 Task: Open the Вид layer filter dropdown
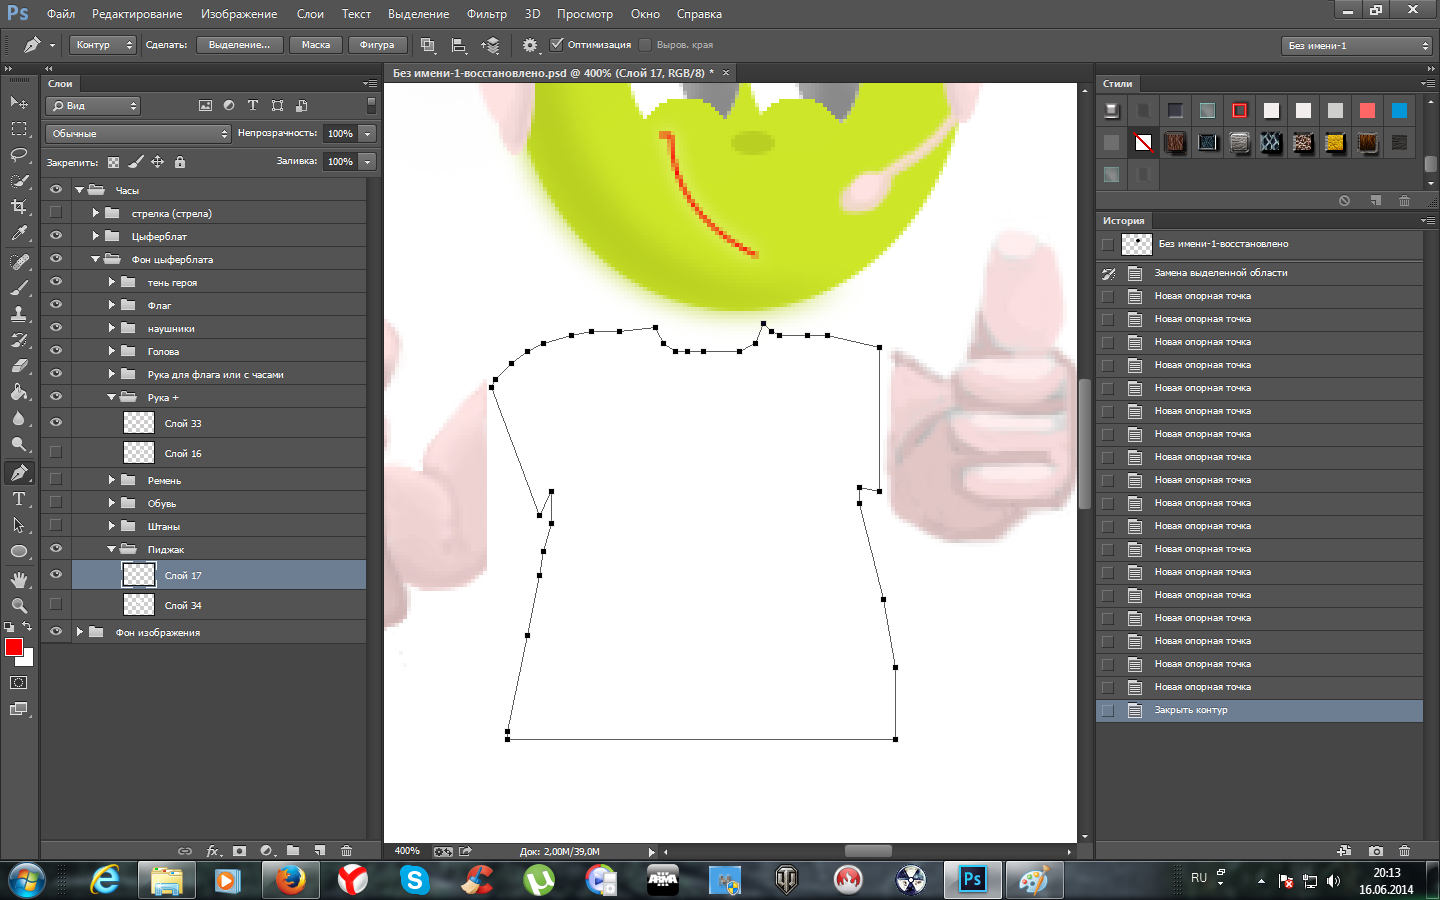[94, 106]
